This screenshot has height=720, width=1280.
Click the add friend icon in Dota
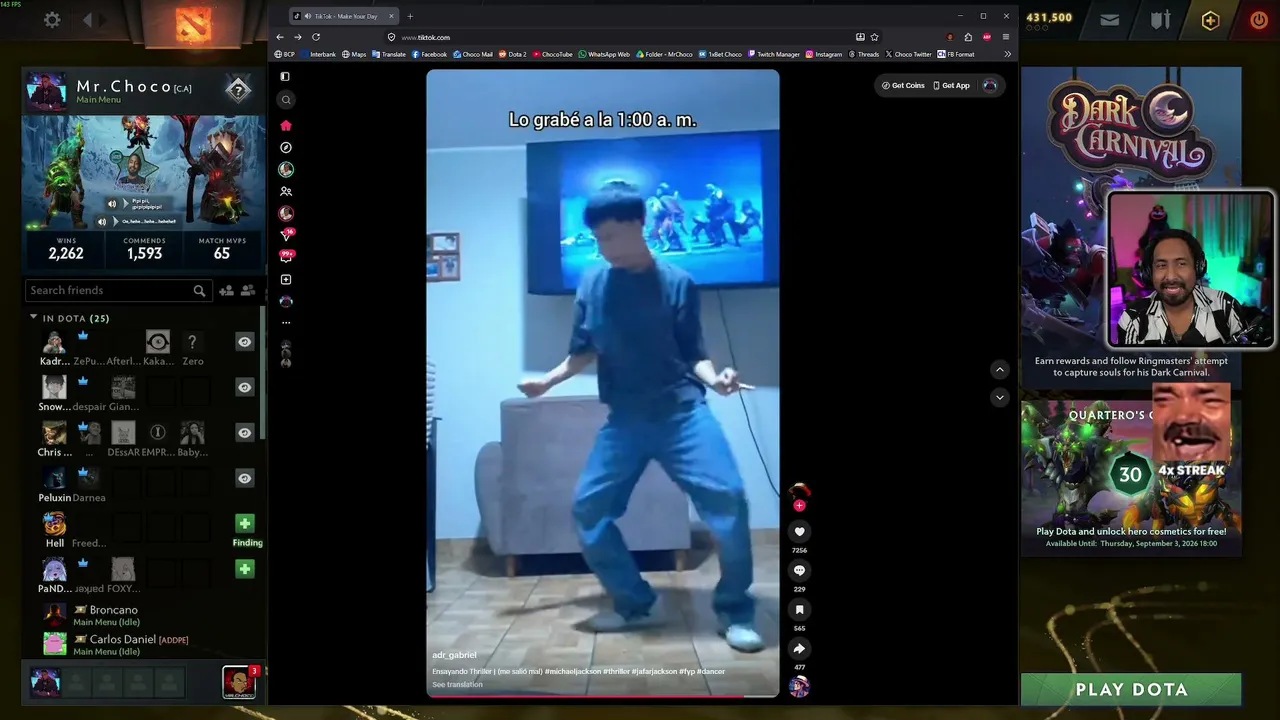tap(226, 290)
